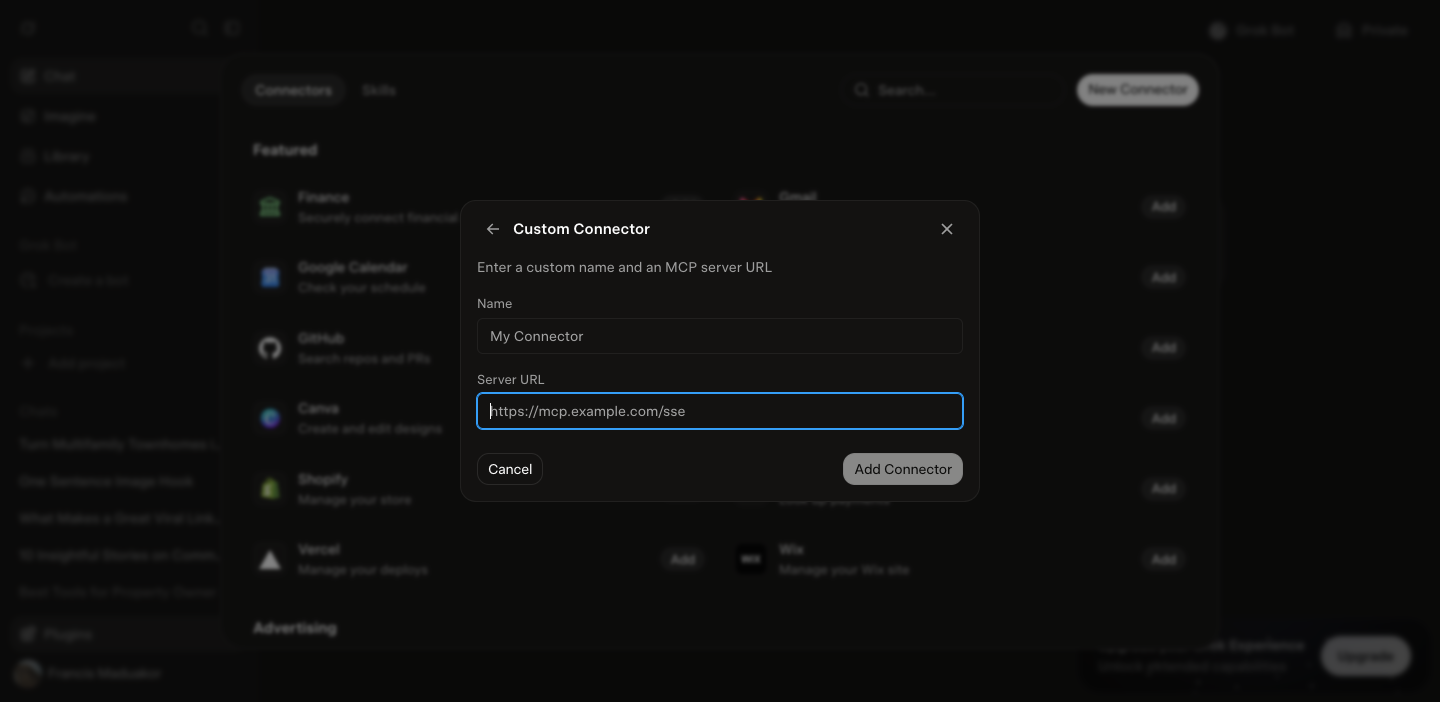1440x702 pixels.
Task: Confirm with the Add Connector button
Action: click(903, 469)
